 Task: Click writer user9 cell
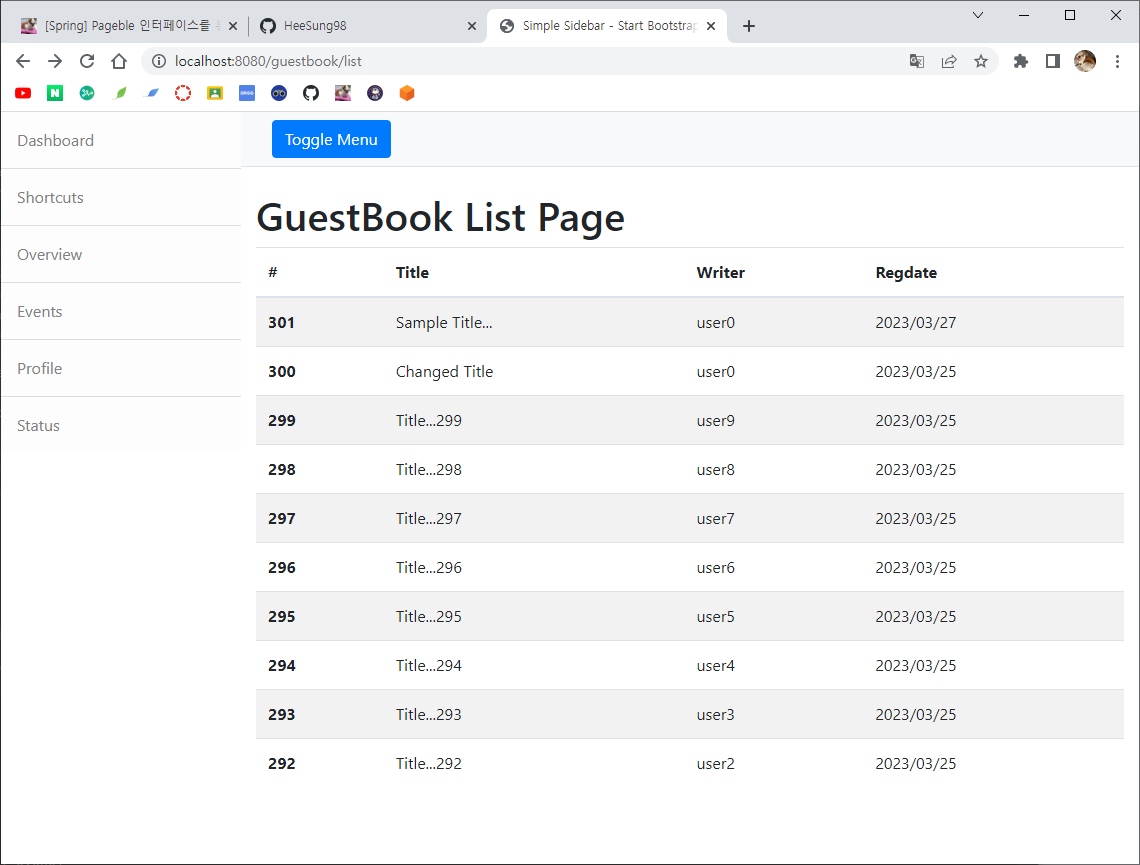coord(715,420)
